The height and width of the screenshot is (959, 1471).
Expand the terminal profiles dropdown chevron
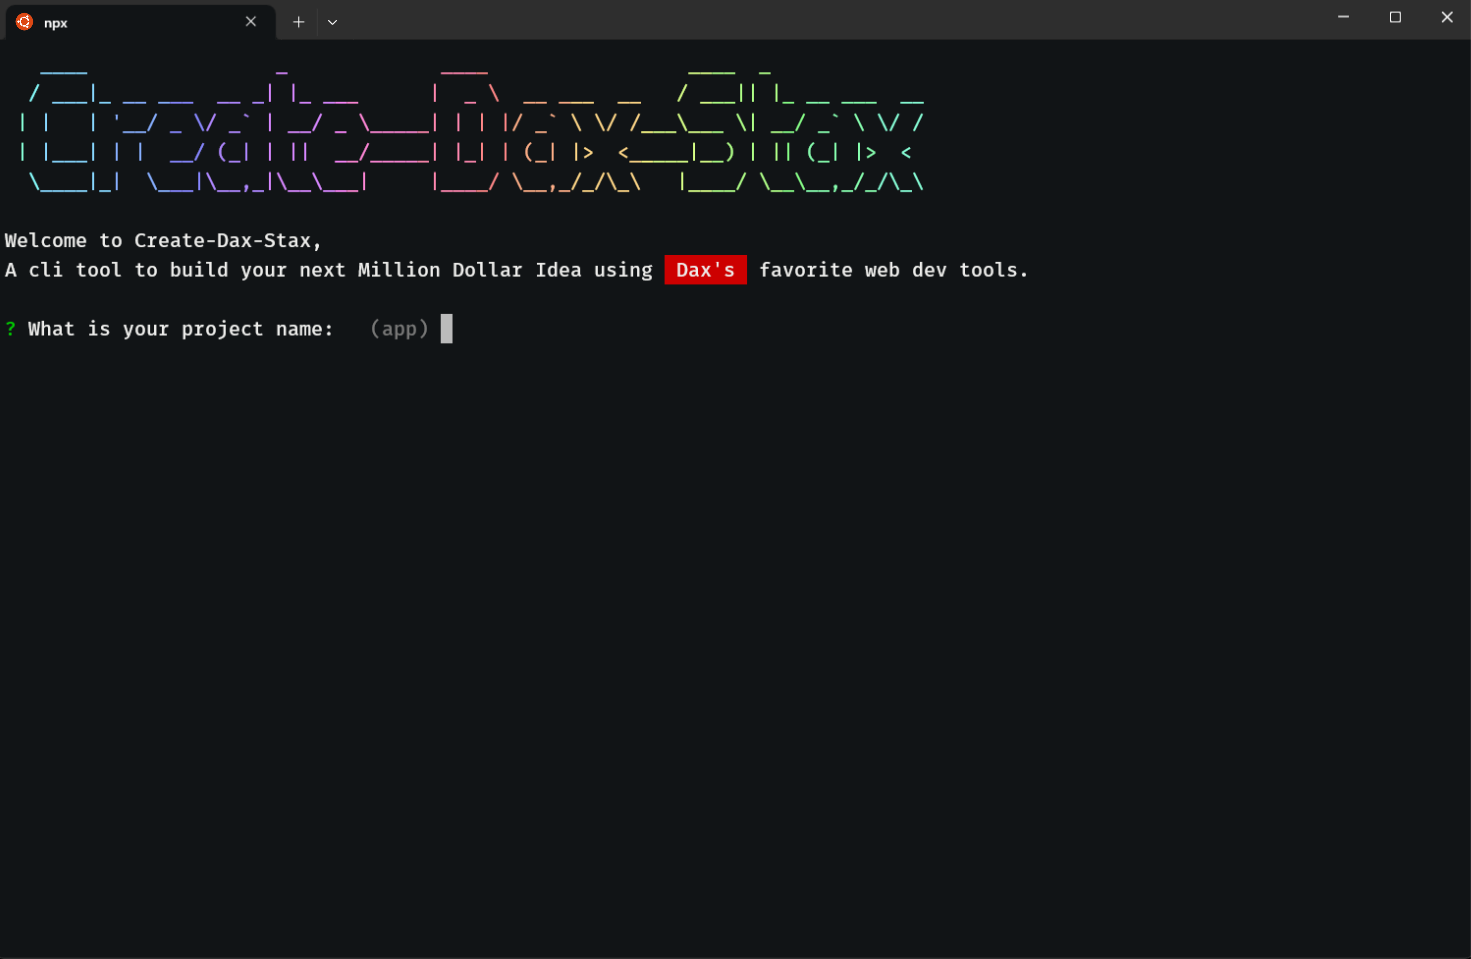[x=332, y=21]
